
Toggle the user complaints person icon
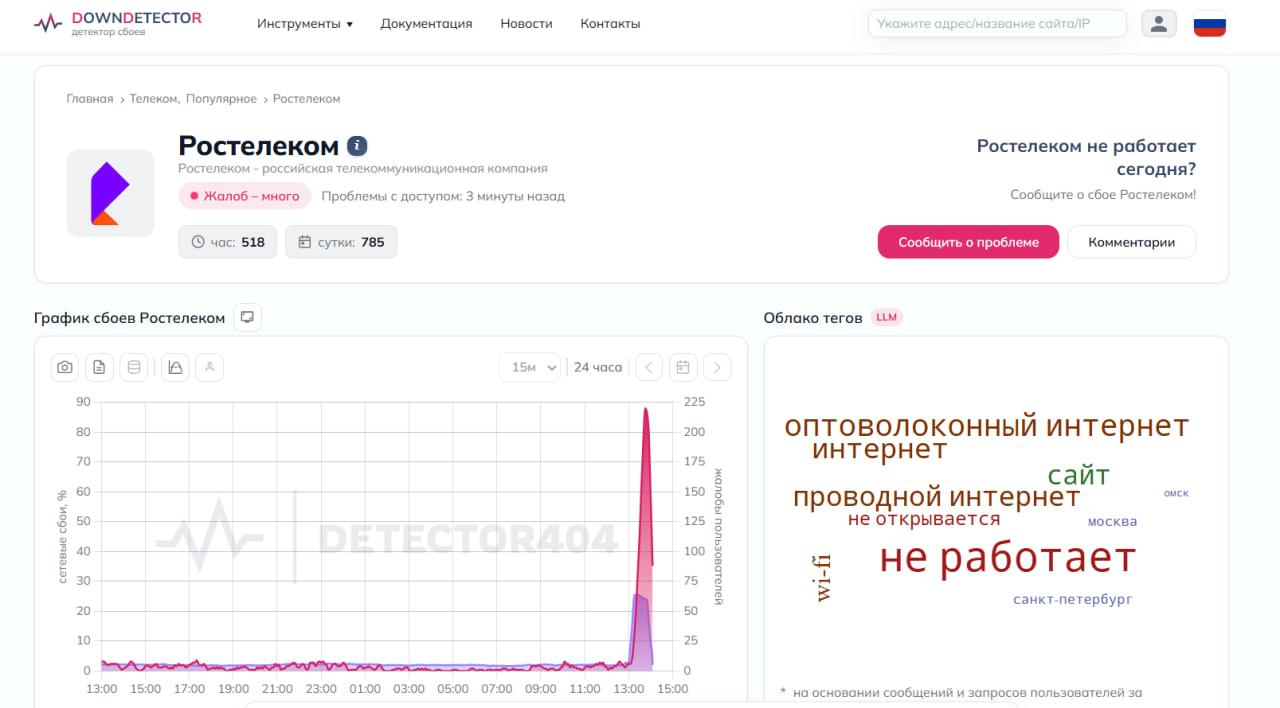pos(209,368)
